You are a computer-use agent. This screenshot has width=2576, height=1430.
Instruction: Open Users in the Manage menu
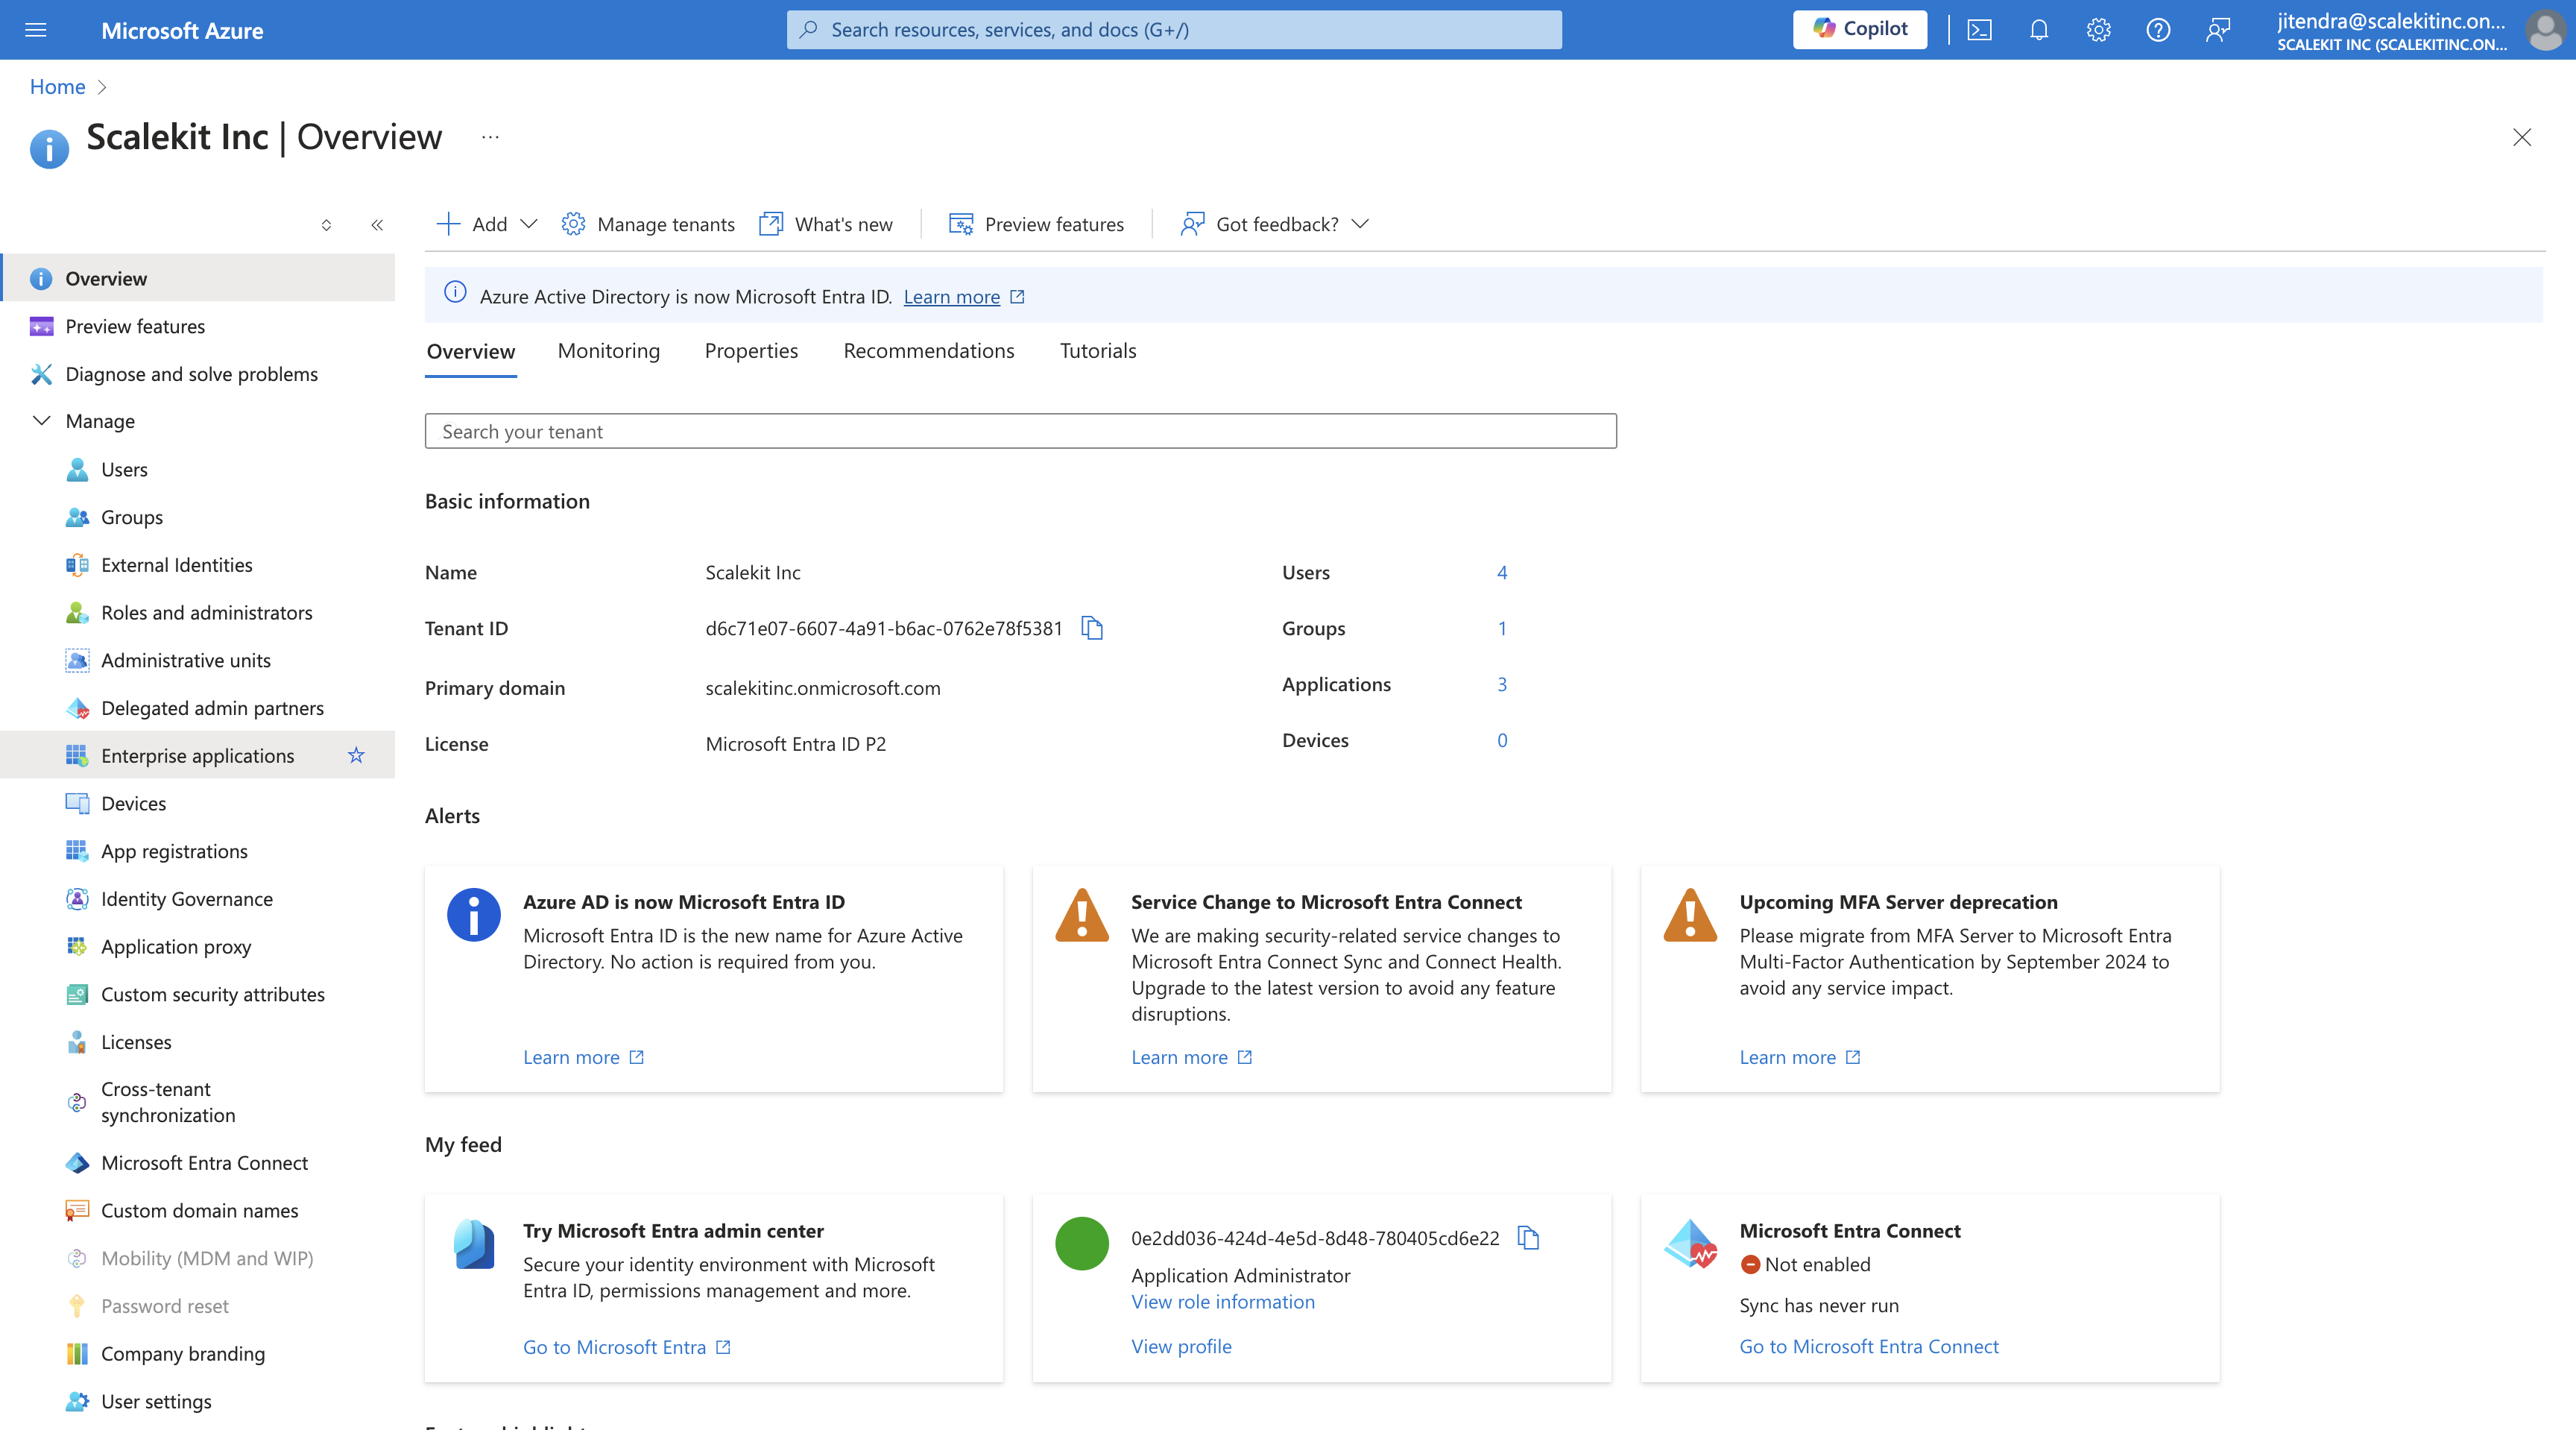(x=124, y=470)
